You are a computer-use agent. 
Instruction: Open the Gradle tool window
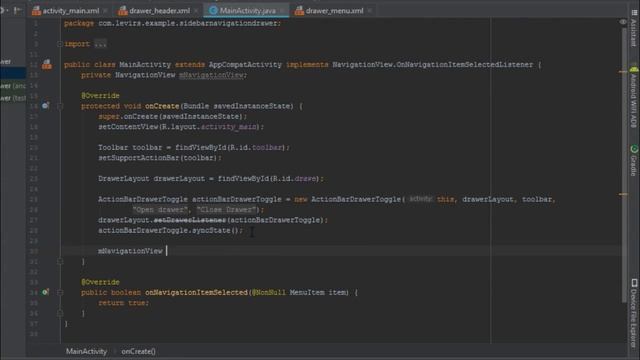[x=633, y=161]
